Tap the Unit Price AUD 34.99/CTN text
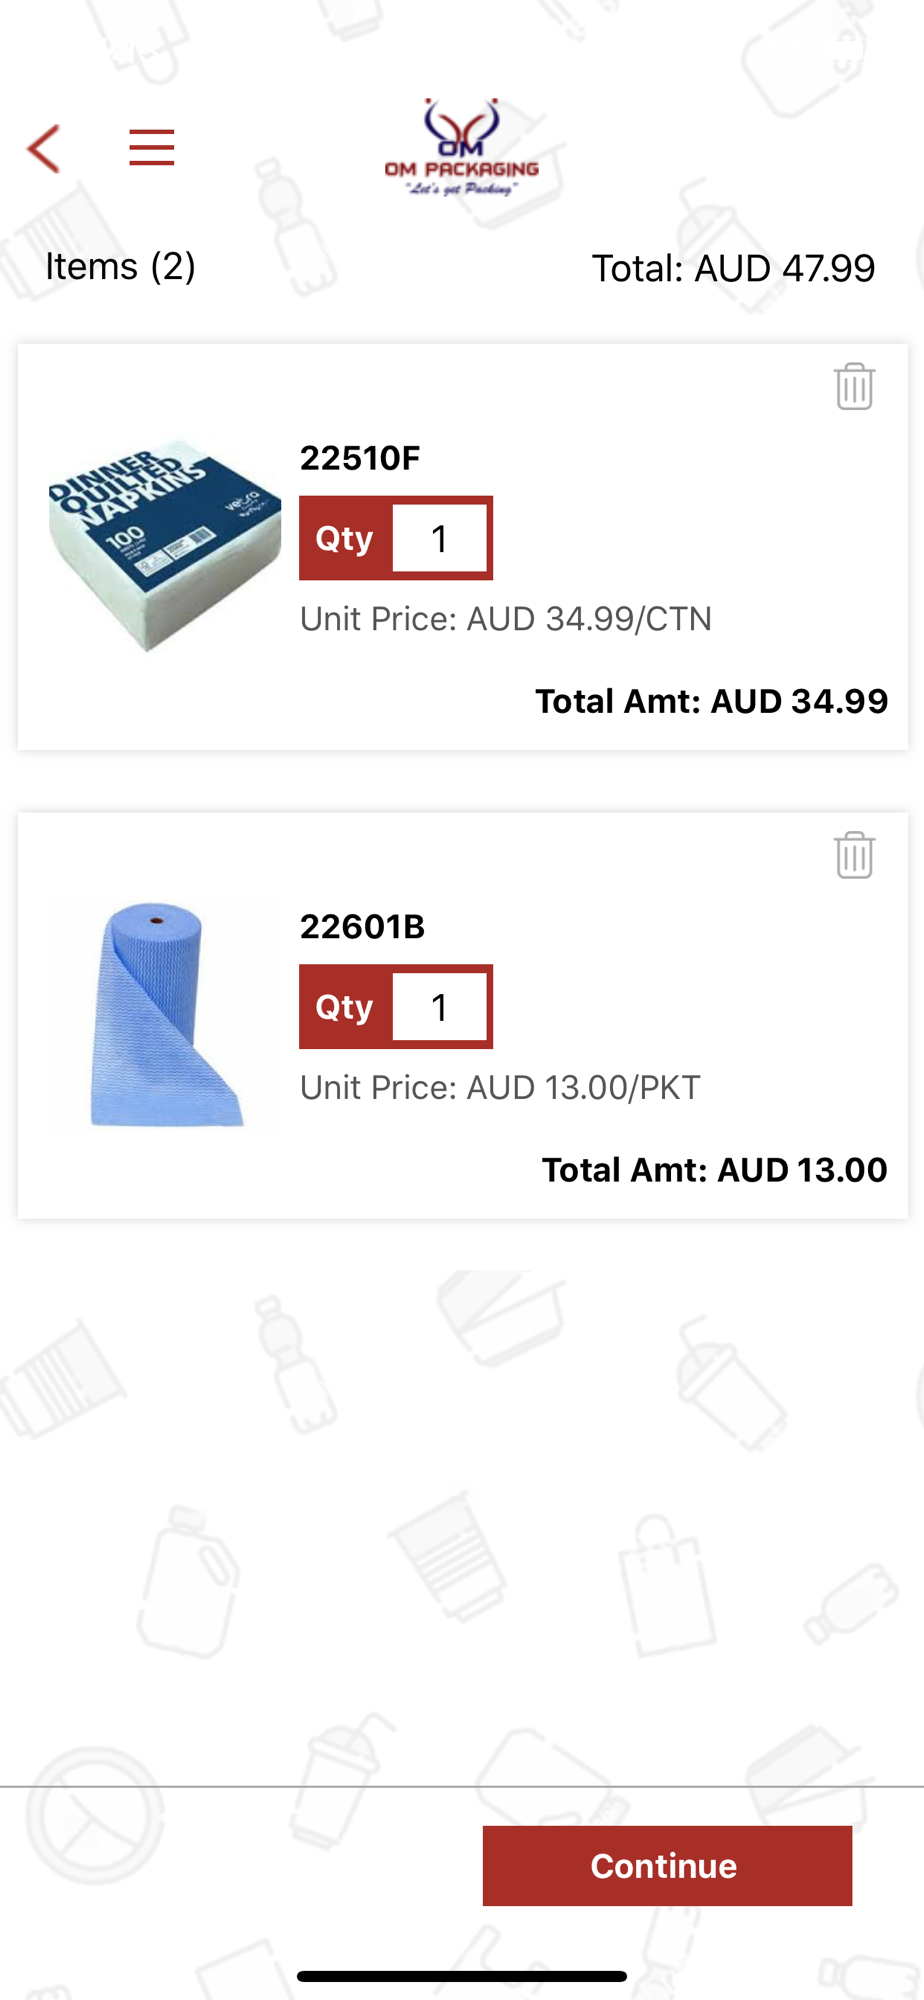This screenshot has width=924, height=2000. click(506, 619)
